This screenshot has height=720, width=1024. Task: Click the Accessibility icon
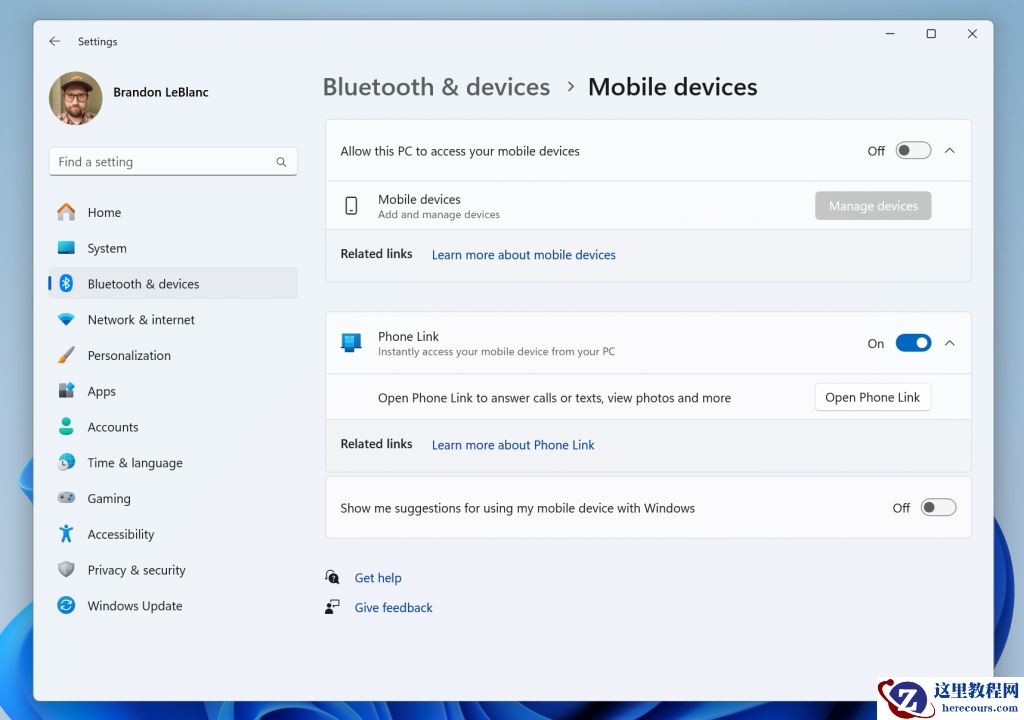click(65, 534)
